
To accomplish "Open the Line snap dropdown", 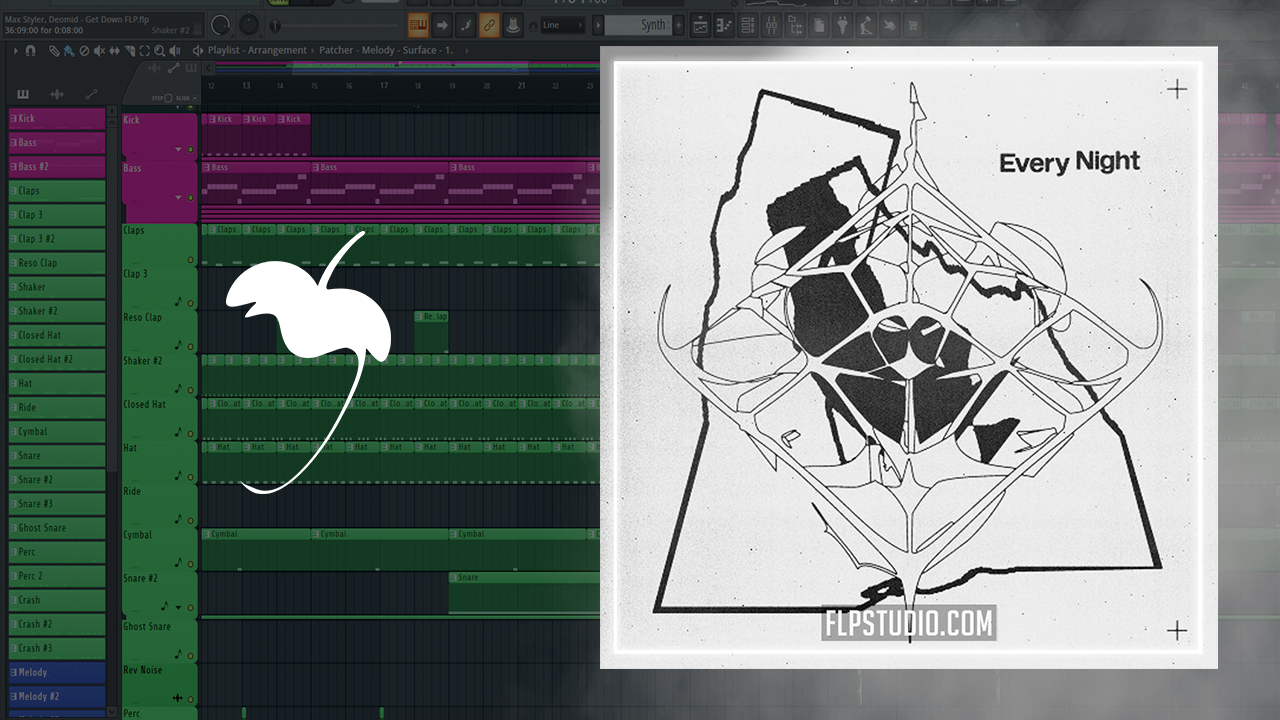I will coord(564,25).
